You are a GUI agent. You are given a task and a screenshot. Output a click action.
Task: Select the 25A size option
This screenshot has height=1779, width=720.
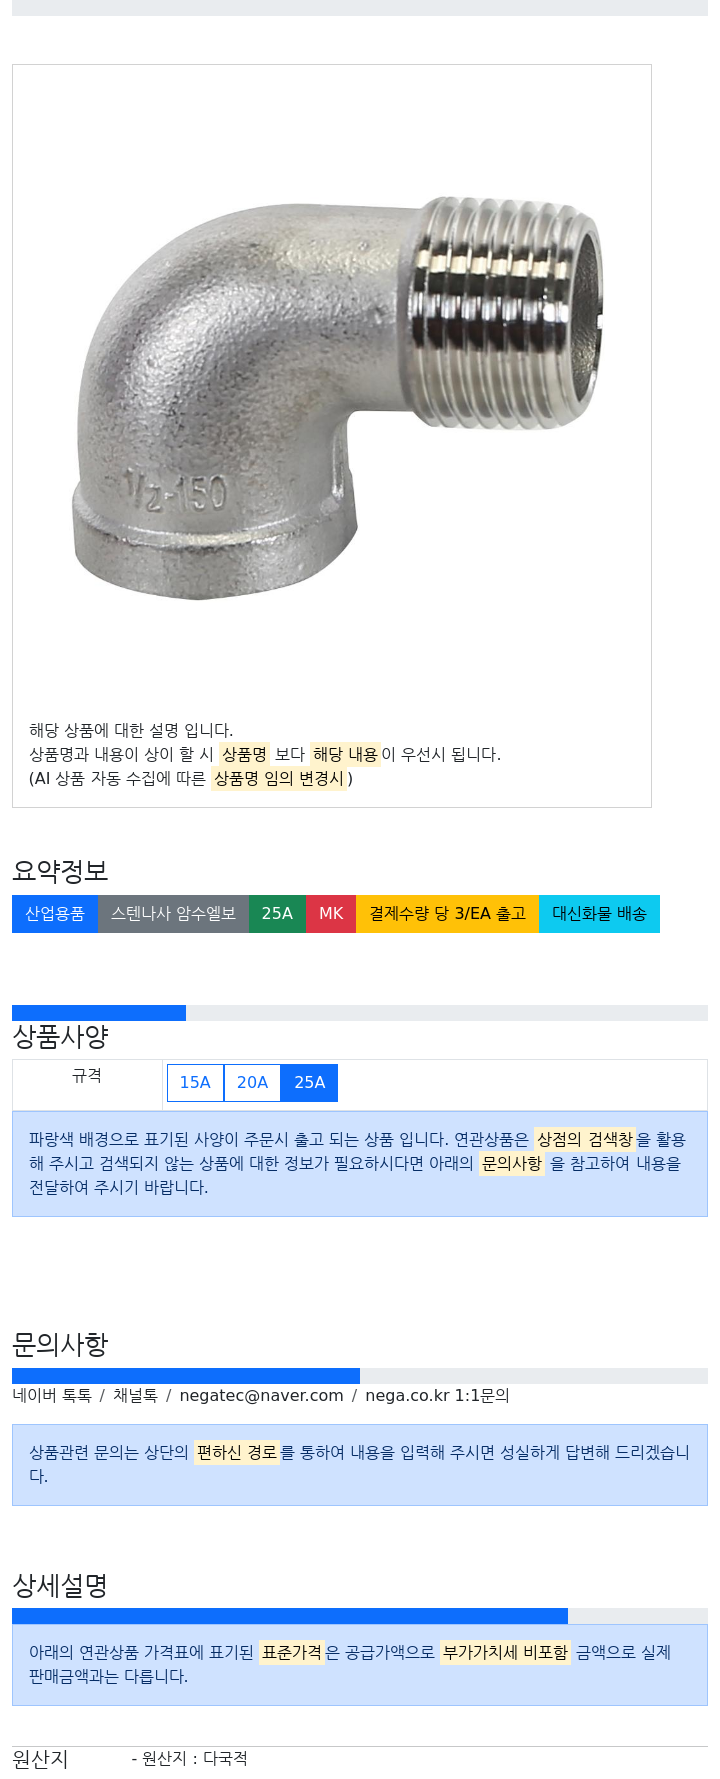(x=309, y=1082)
